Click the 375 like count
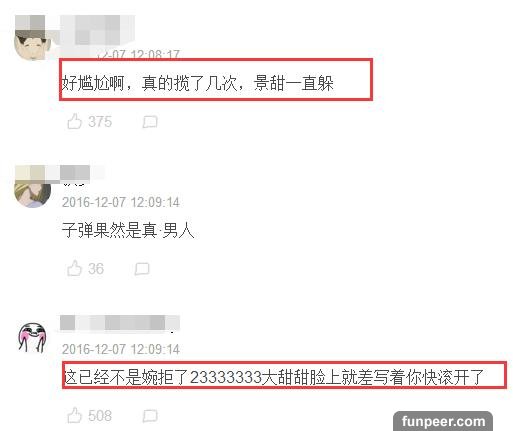The width and height of the screenshot is (513, 431). (x=100, y=122)
